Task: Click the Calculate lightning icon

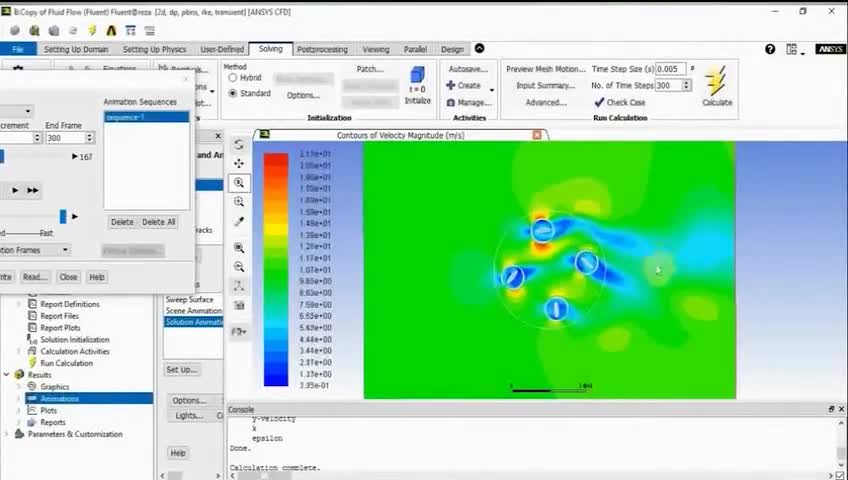Action: coord(716,82)
